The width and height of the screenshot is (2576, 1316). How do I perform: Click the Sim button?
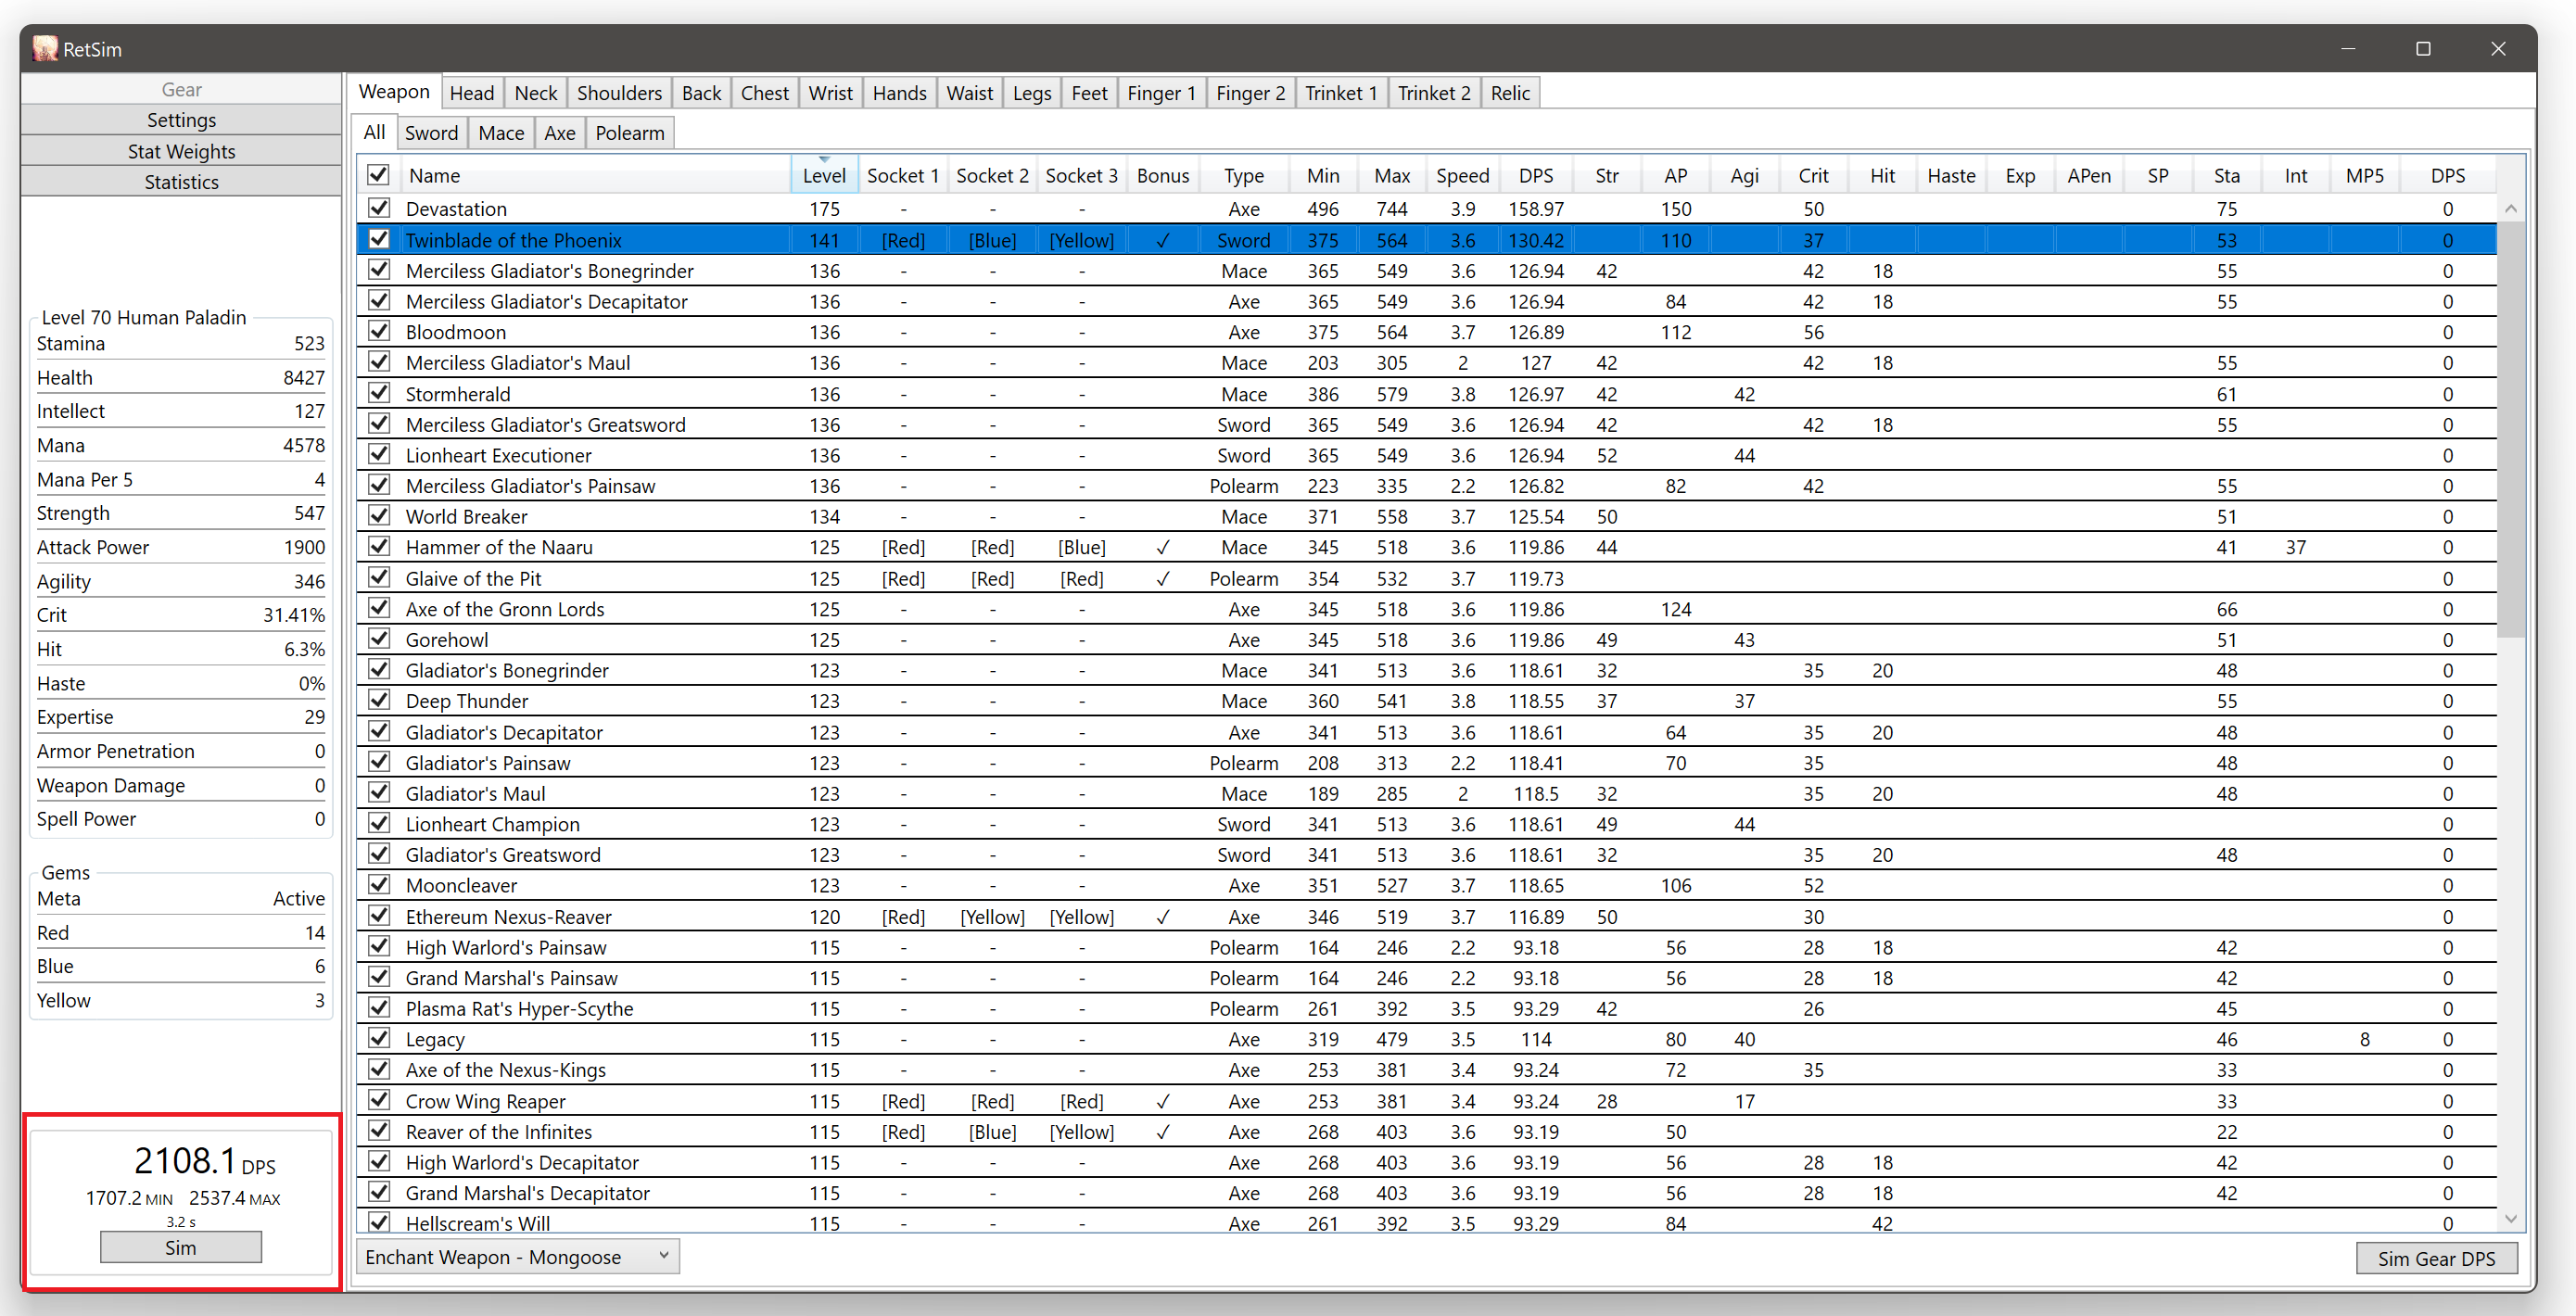[x=181, y=1247]
